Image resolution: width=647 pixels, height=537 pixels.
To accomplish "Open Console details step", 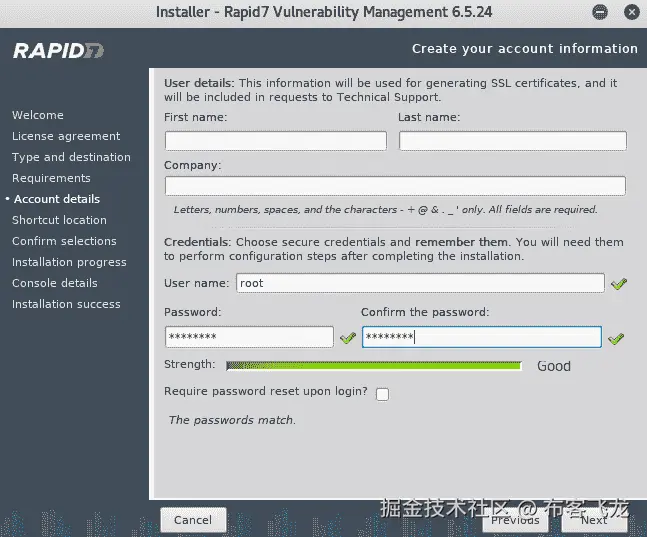I will click(54, 283).
